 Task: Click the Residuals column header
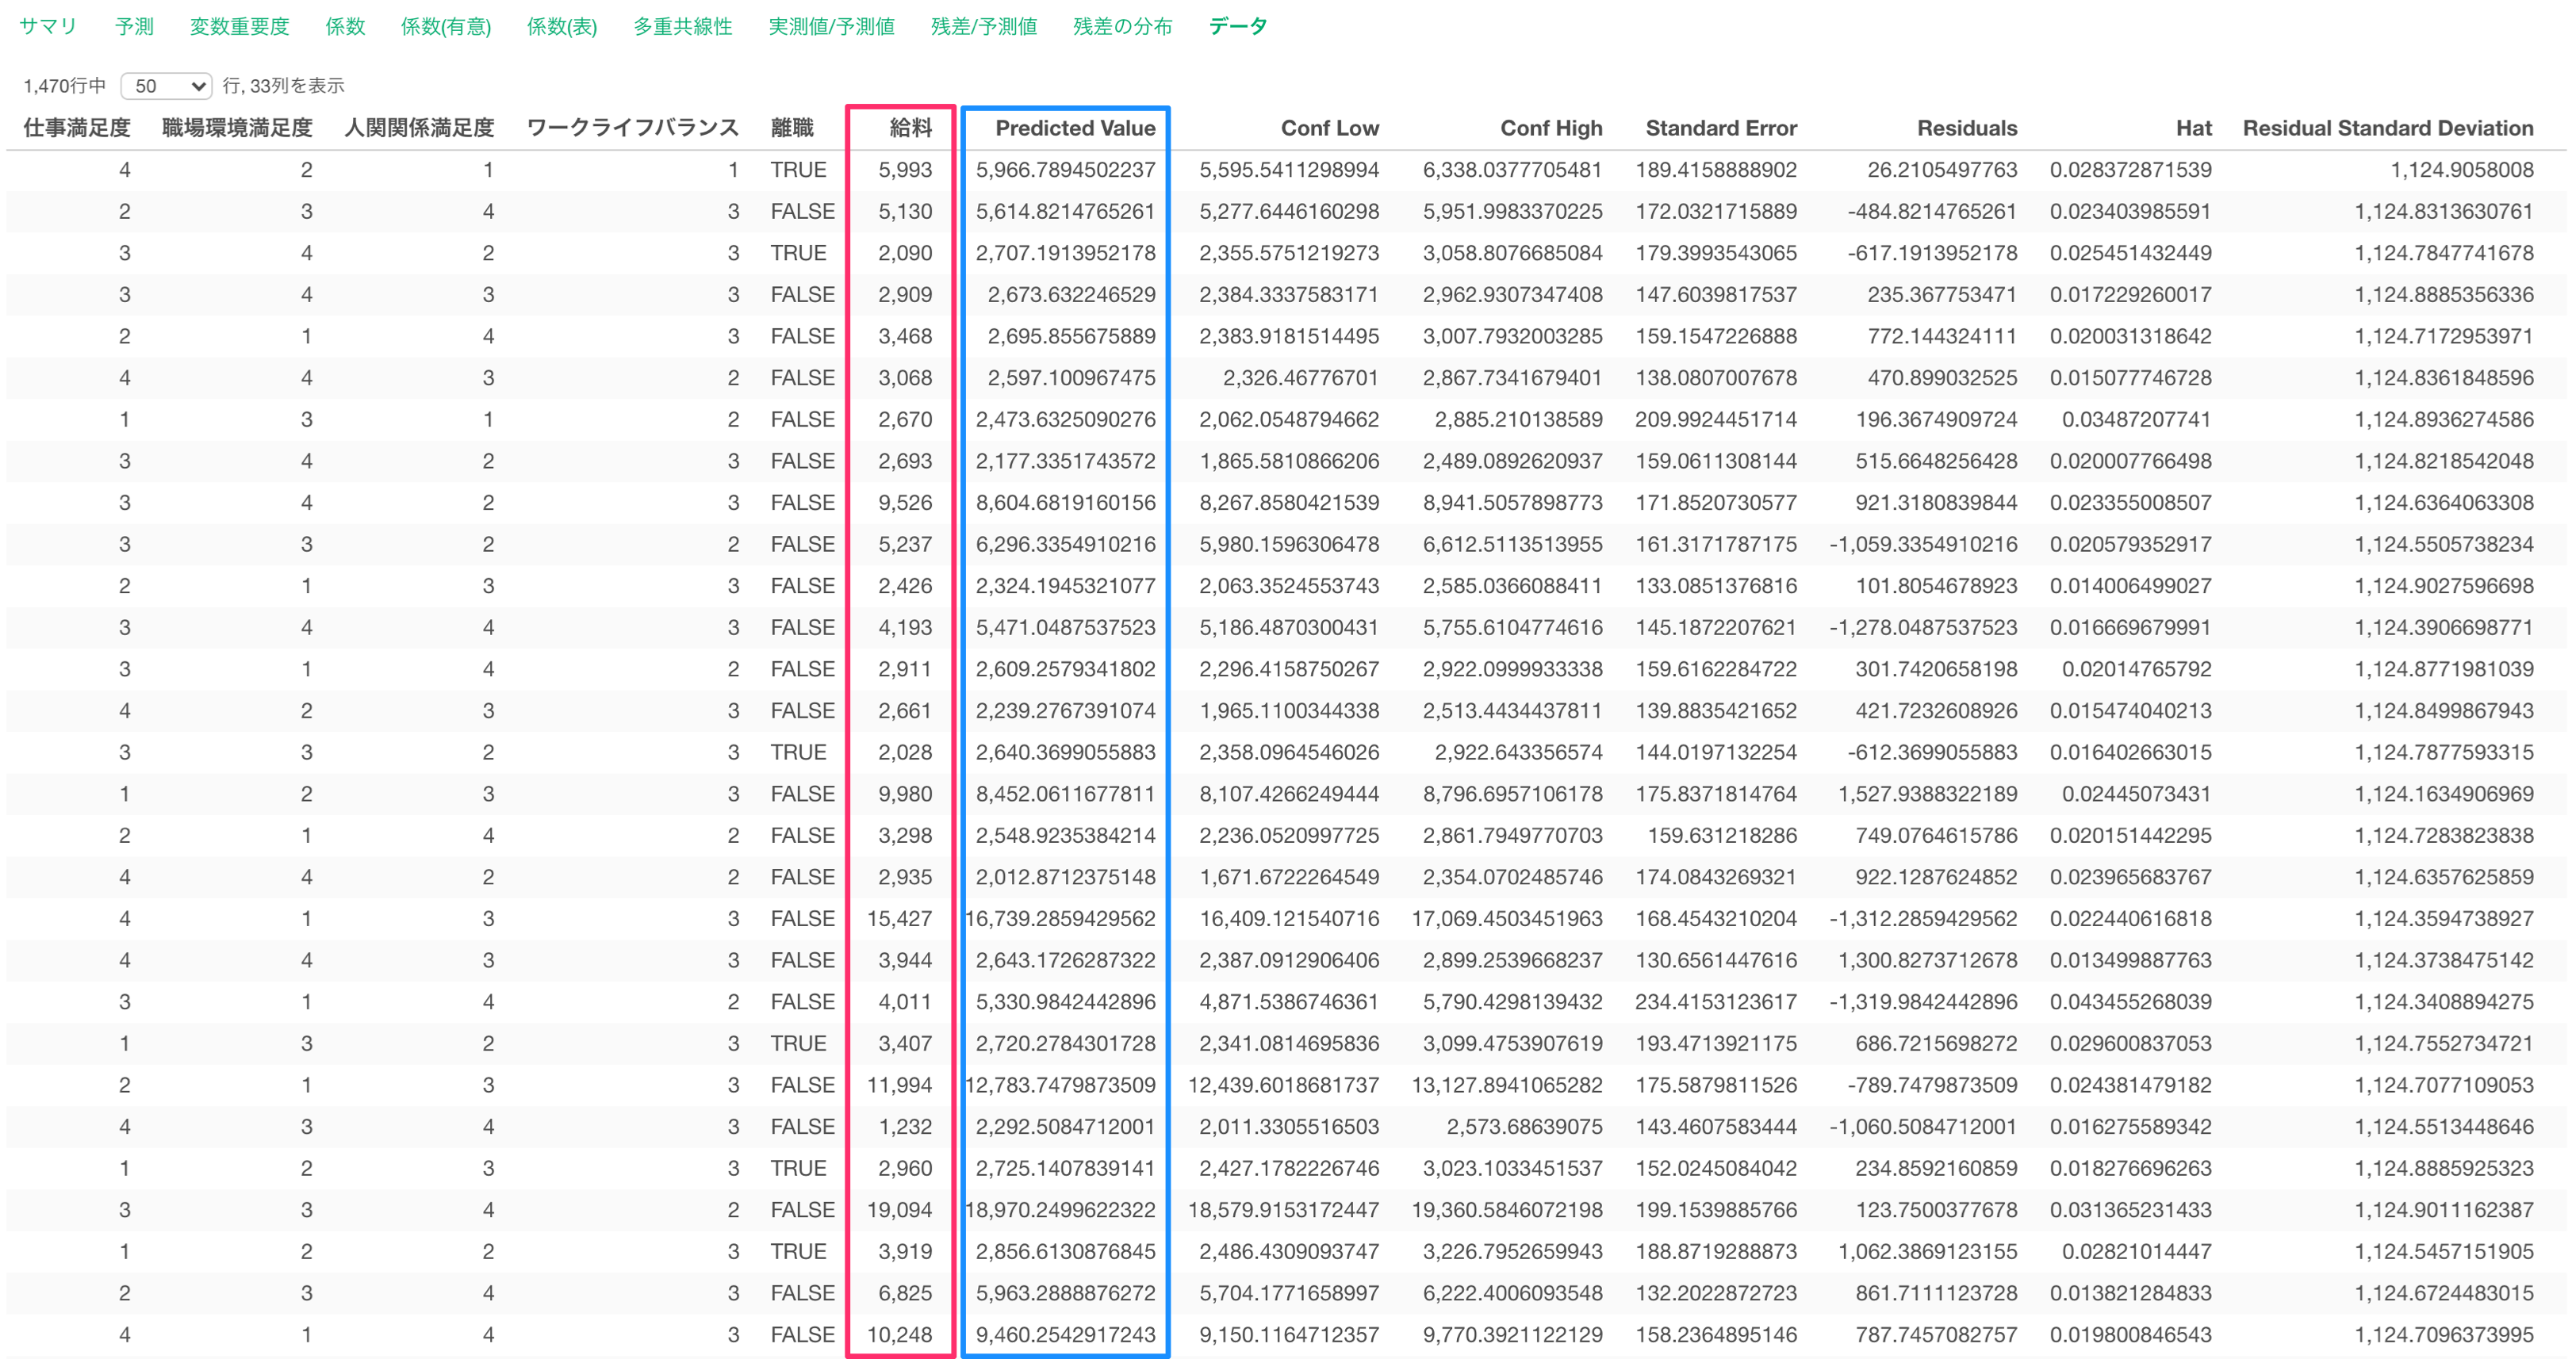pos(1967,128)
